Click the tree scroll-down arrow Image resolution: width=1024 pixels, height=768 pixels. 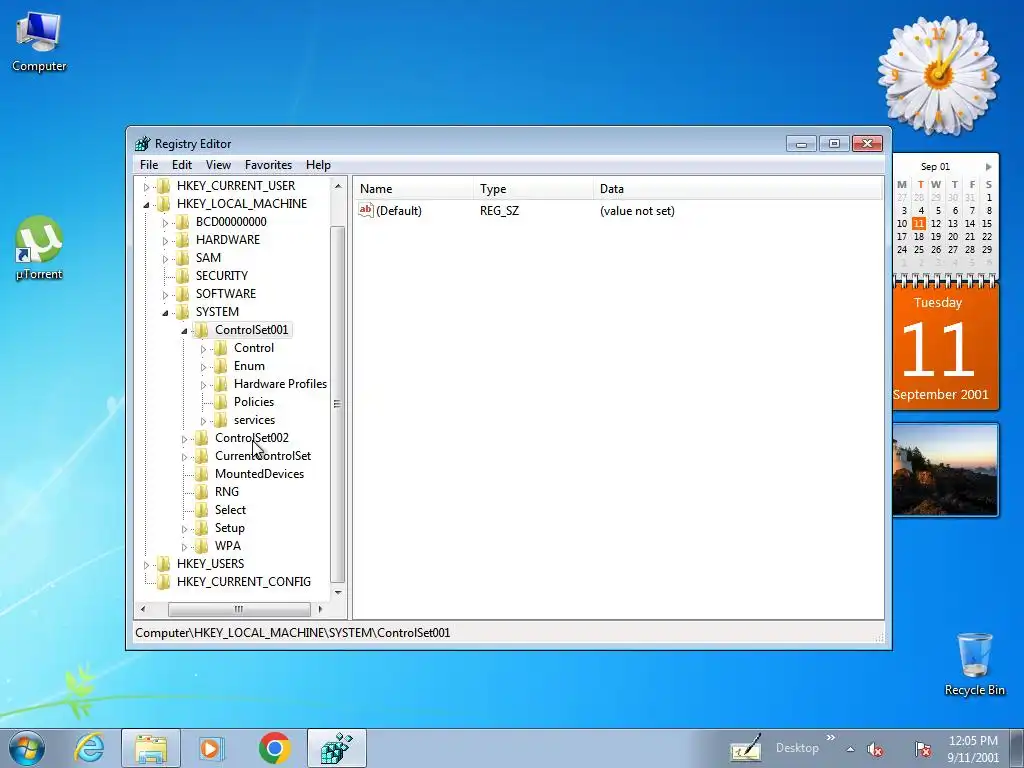pos(338,592)
